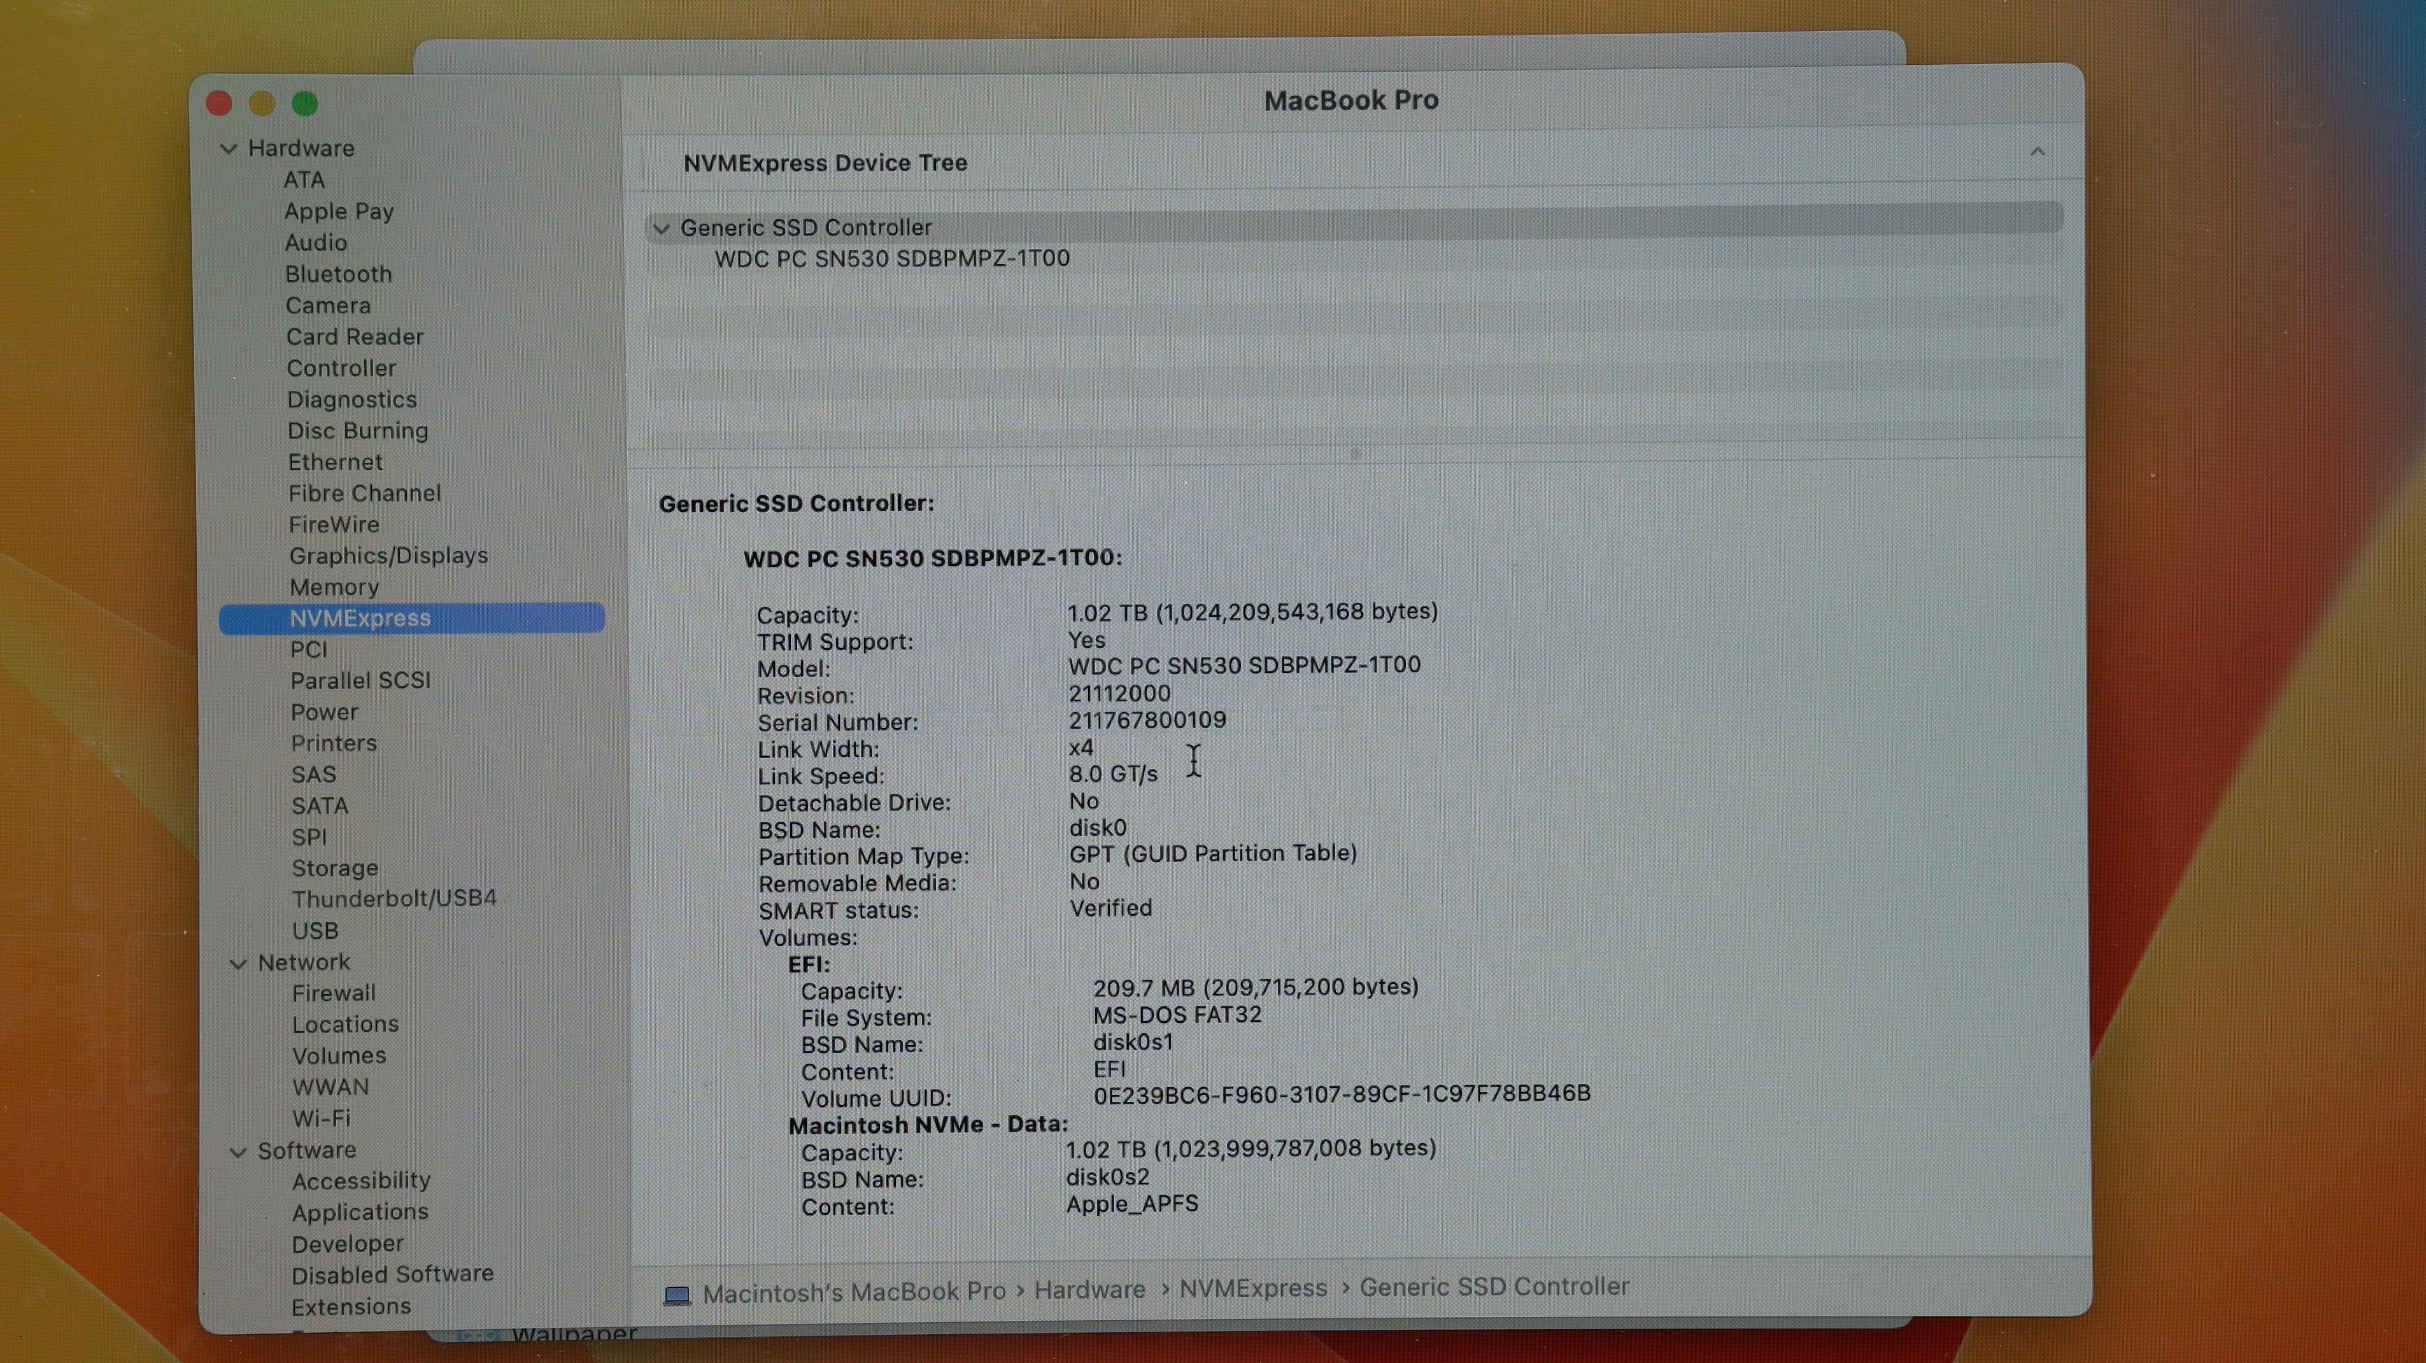Collapse the Software section chevron
Screen dimensions: 2426x1363
(238, 1152)
